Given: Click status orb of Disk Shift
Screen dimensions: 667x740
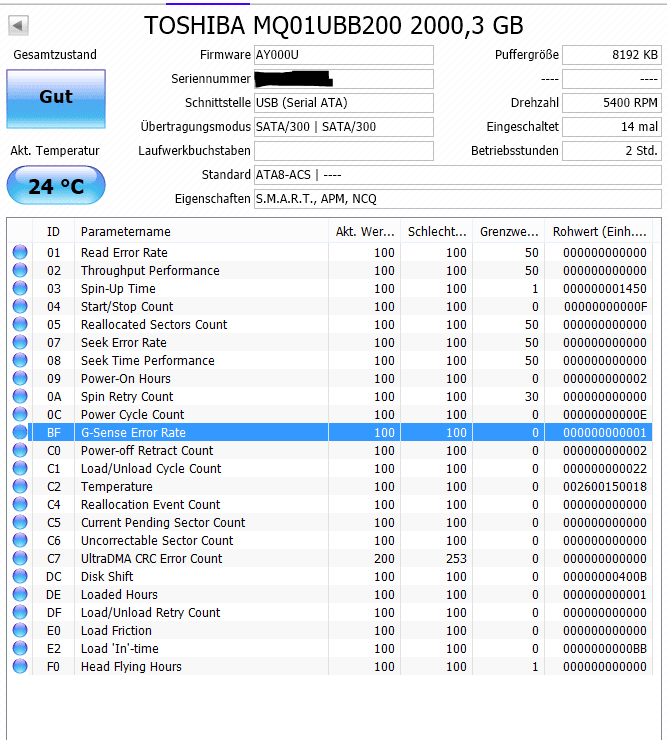Looking at the screenshot, I should coord(20,576).
